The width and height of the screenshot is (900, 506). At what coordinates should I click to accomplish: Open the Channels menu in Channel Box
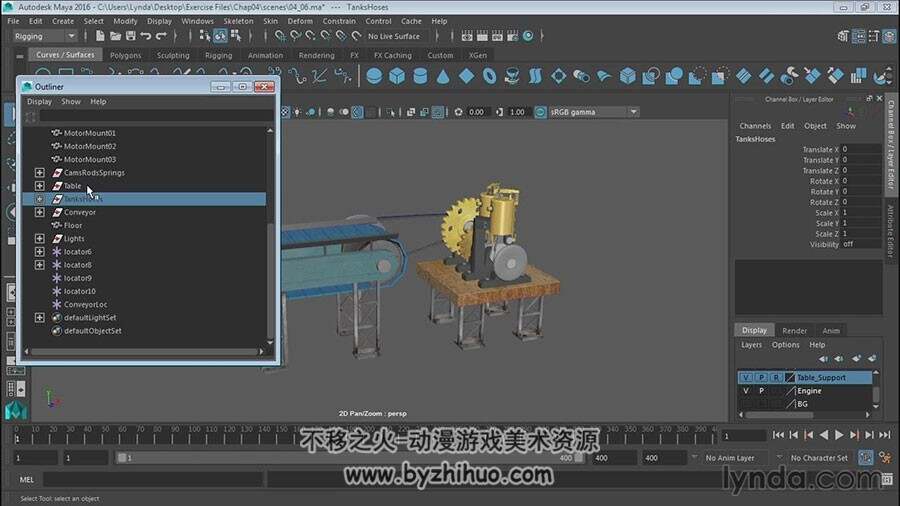[x=755, y=126]
